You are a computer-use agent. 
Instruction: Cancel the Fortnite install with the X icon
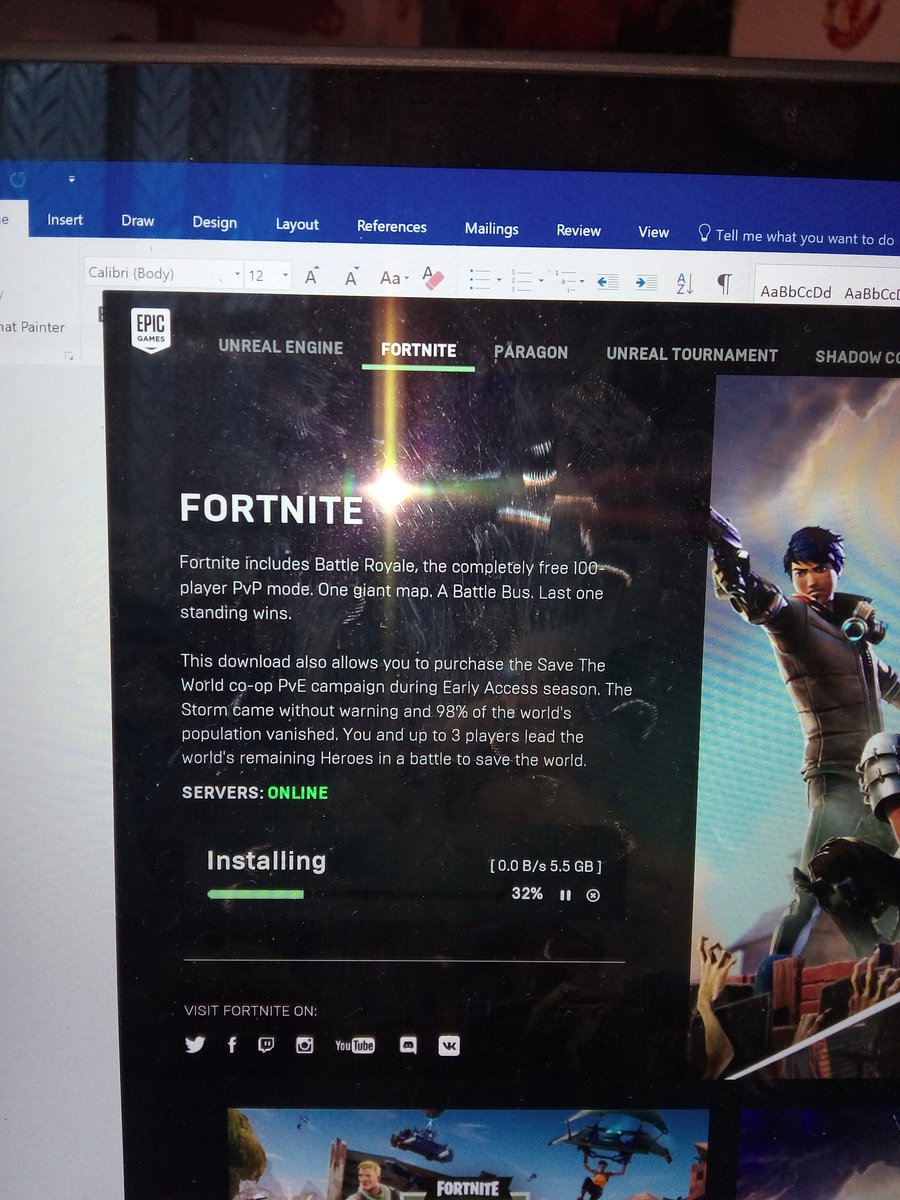592,895
